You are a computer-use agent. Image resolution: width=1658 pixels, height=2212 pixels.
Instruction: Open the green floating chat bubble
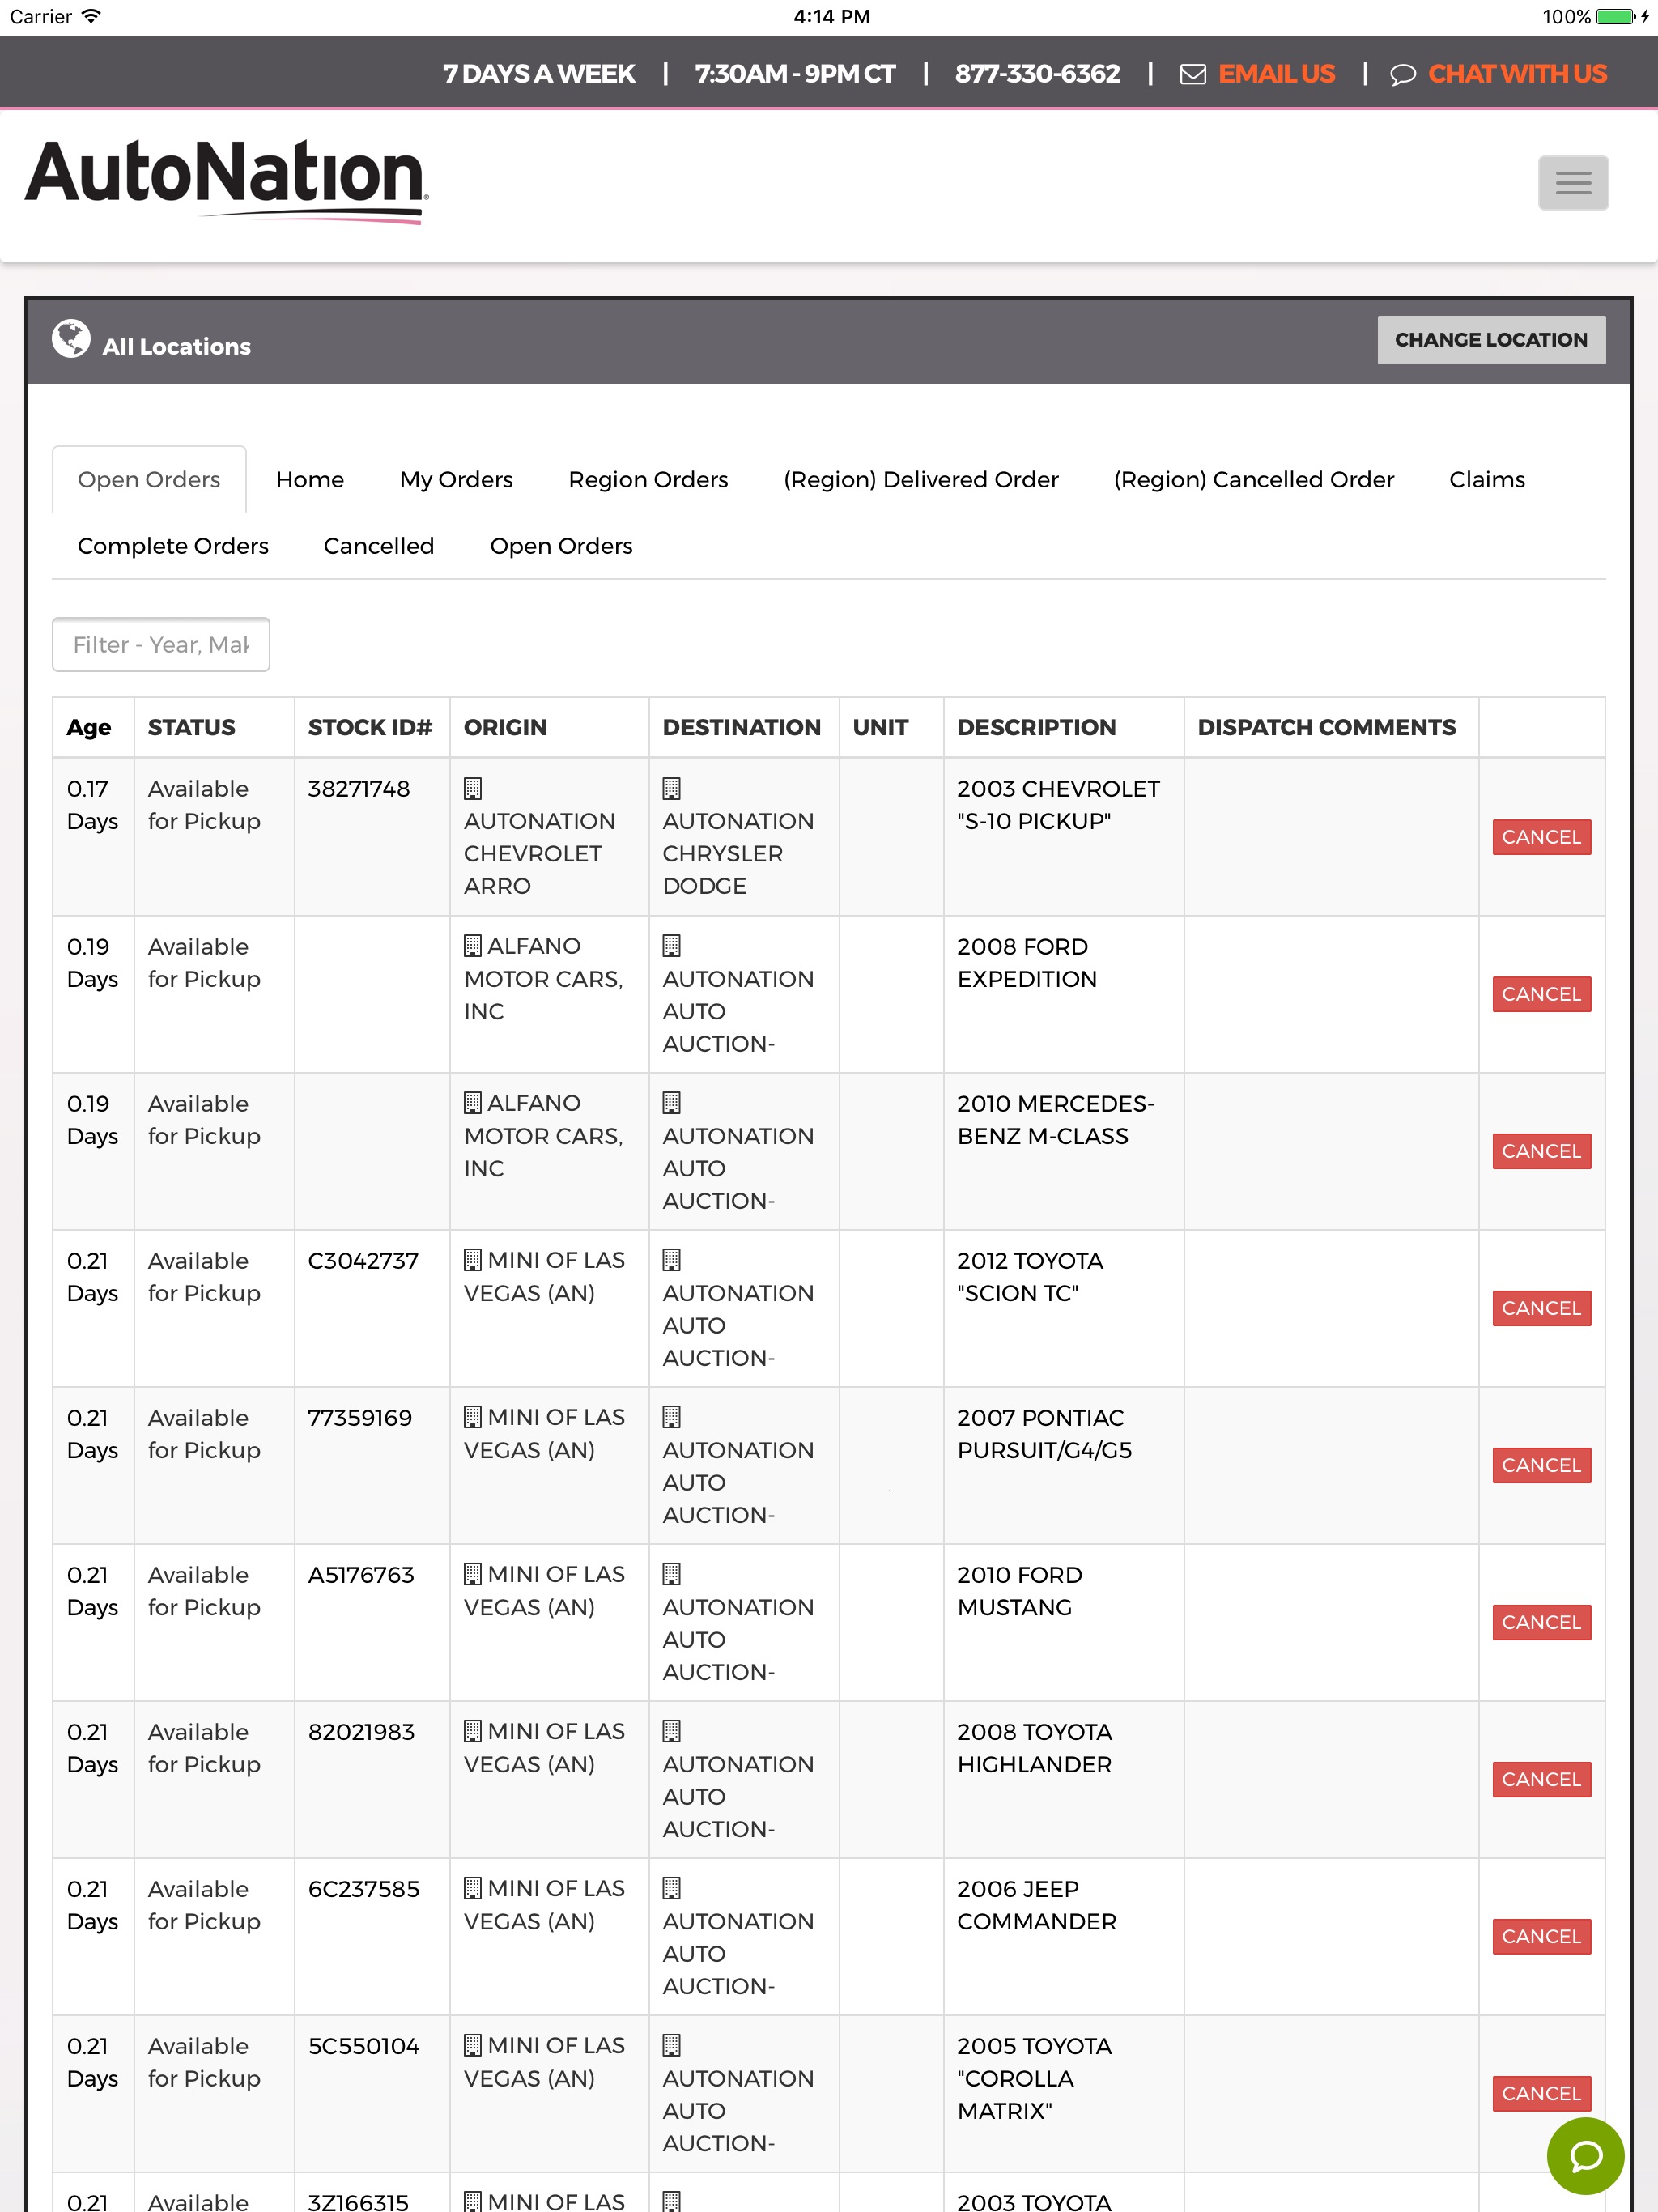(x=1586, y=2156)
